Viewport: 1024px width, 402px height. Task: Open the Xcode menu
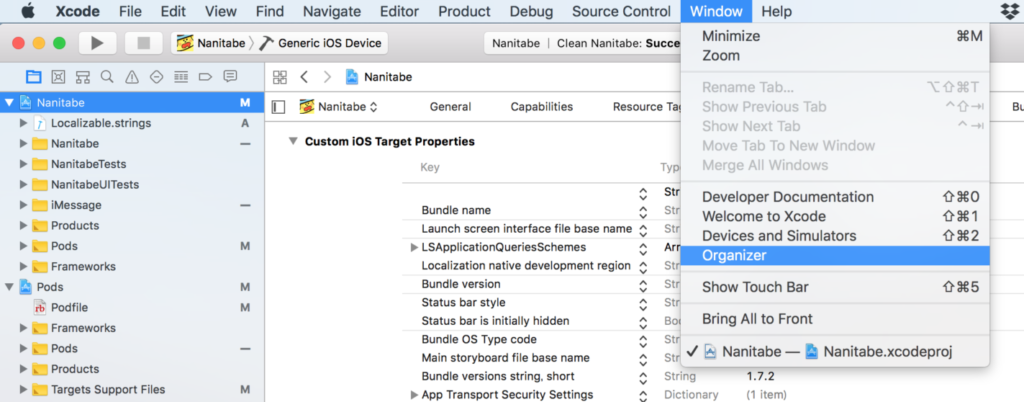pos(78,11)
